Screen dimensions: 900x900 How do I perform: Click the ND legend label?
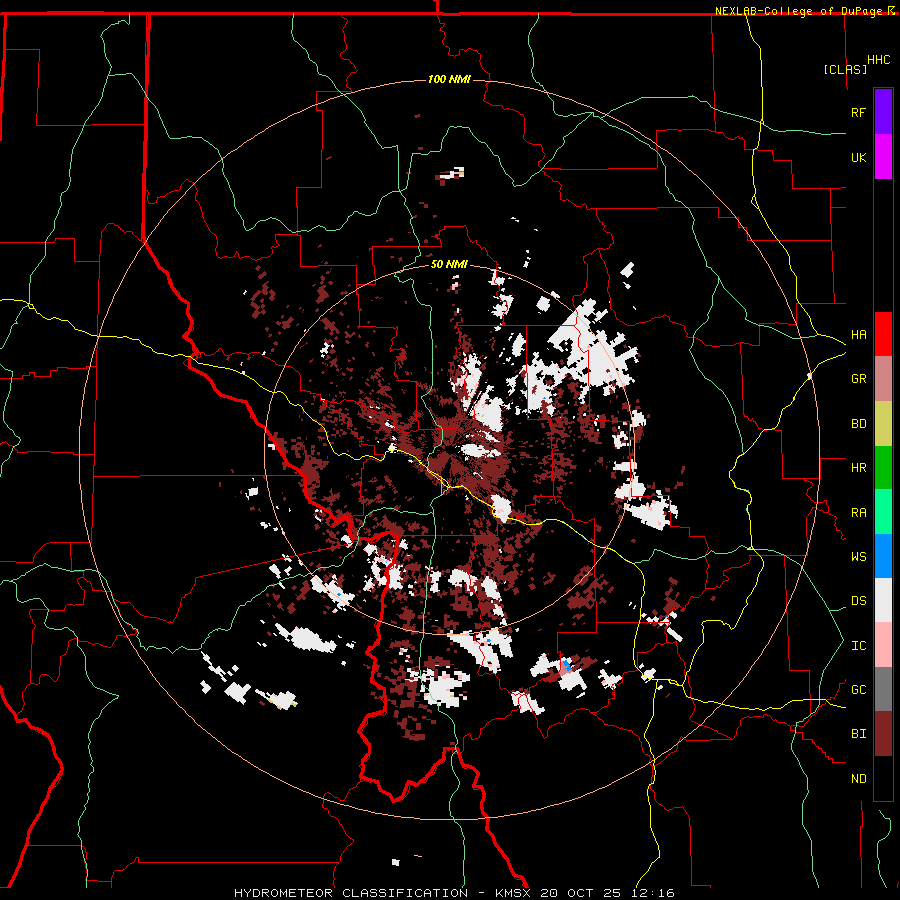pos(858,779)
